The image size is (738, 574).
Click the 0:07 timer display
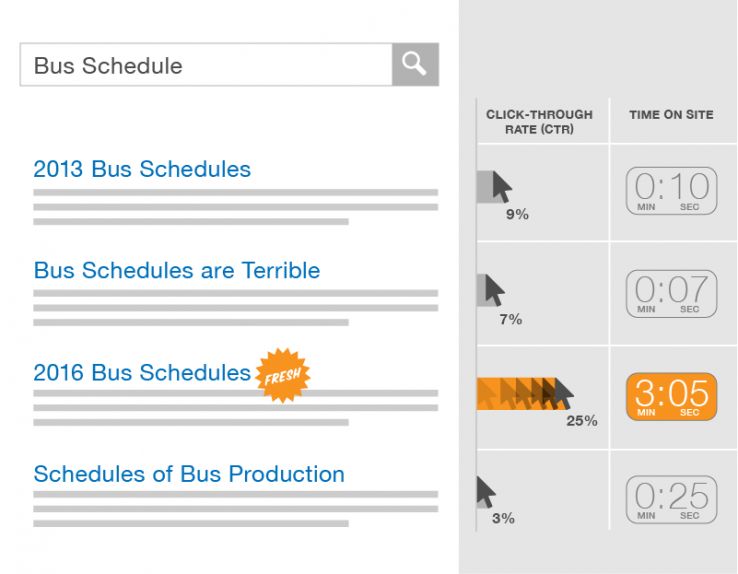click(x=671, y=294)
